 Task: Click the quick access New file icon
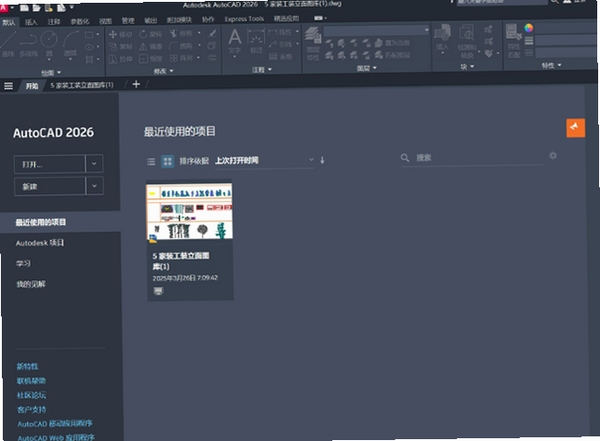(x=24, y=7)
